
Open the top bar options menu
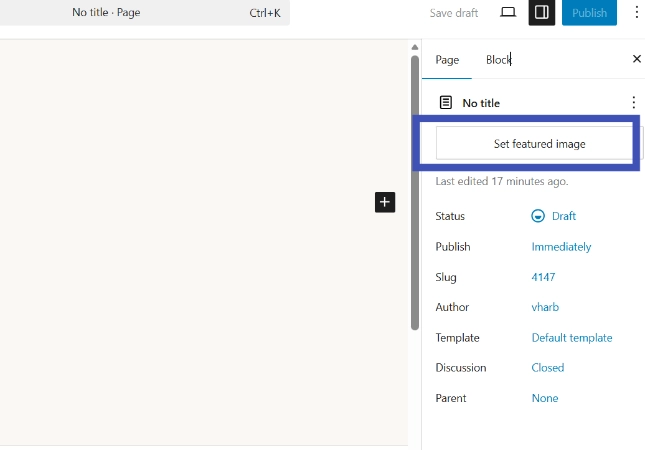[636, 12]
